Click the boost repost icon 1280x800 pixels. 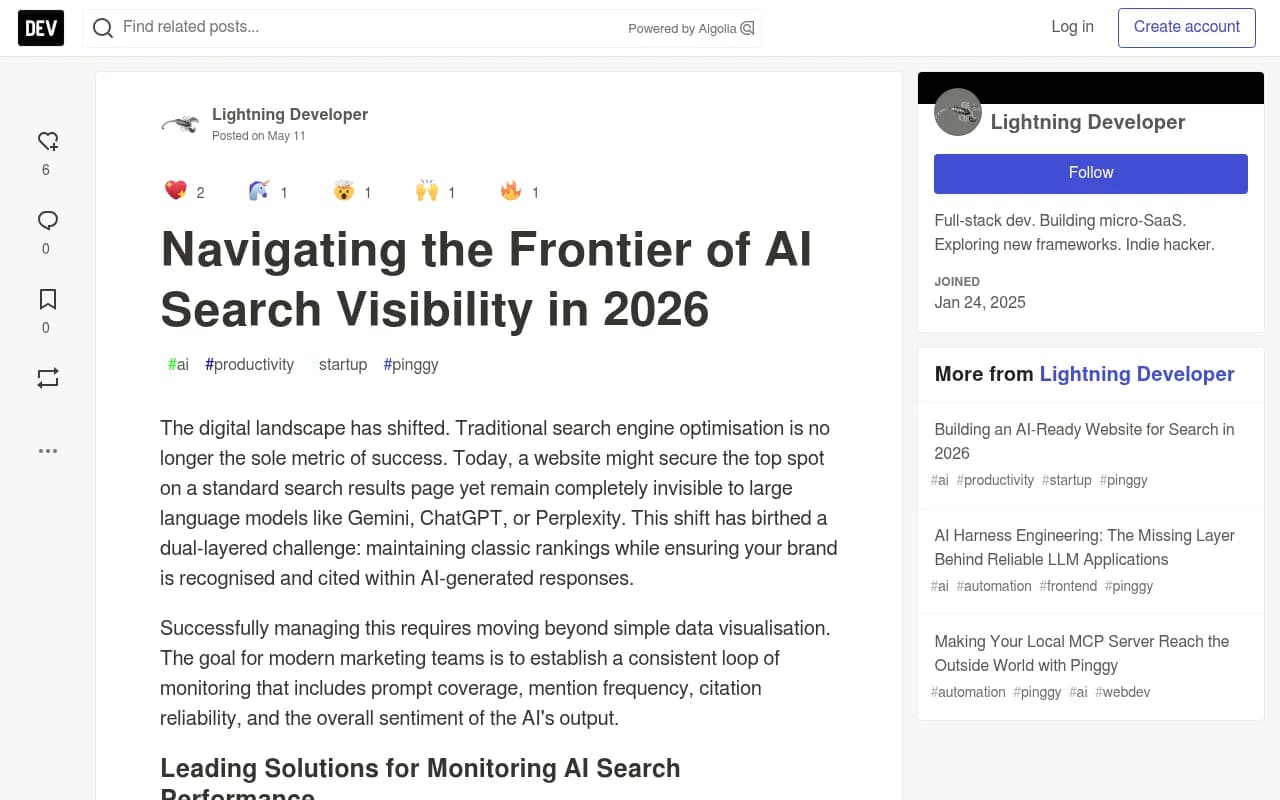(x=48, y=378)
